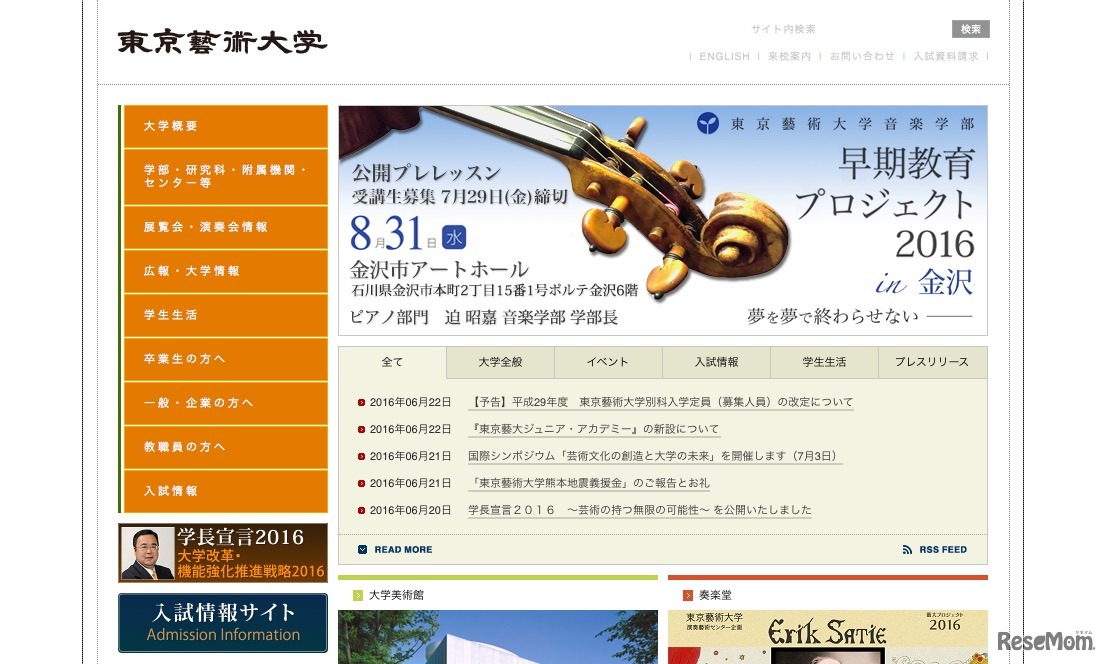The image size is (1108, 664).
Task: Click red bullet beside 東京藝大ジュニア・アカデミー news
Action: tap(362, 430)
